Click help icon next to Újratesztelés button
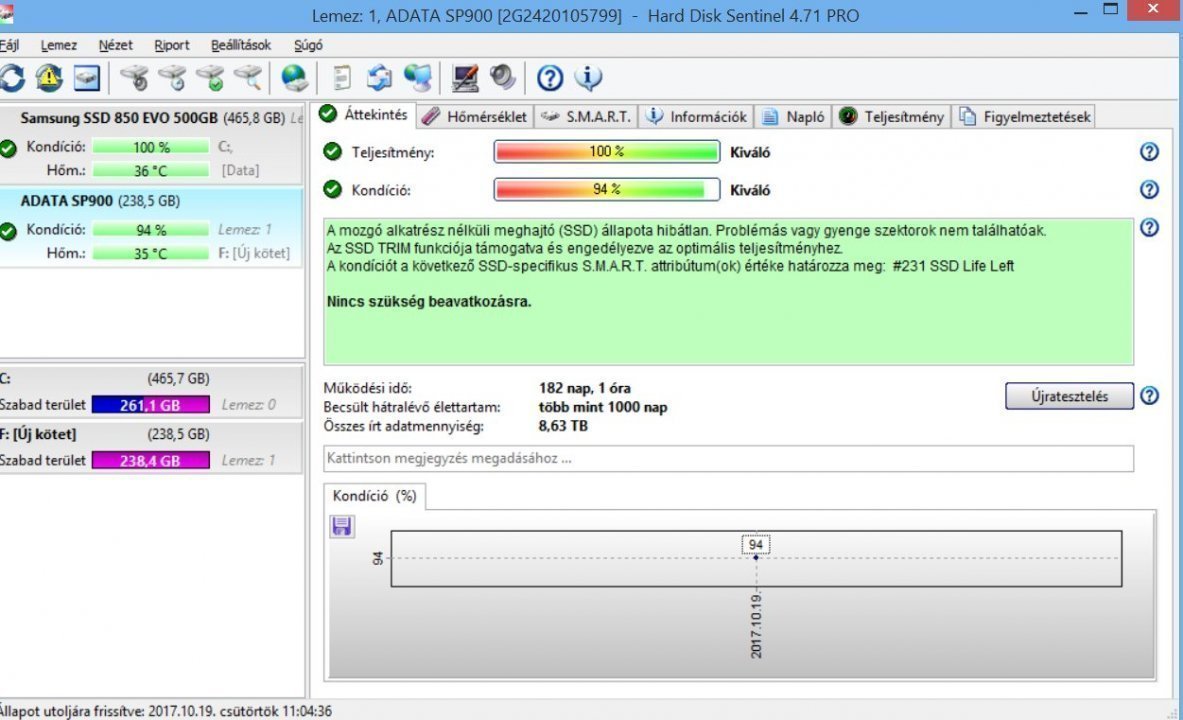Image resolution: width=1183 pixels, height=720 pixels. (1149, 395)
